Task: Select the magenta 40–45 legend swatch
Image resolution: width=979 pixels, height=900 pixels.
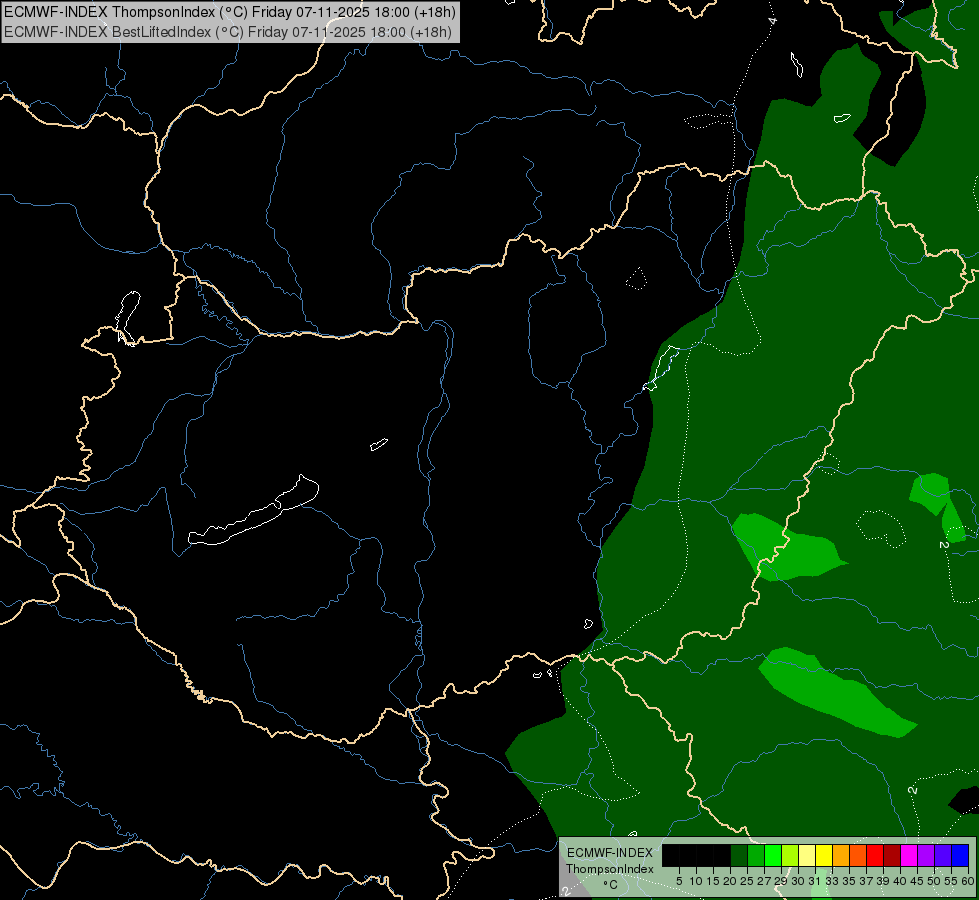Action: [909, 855]
